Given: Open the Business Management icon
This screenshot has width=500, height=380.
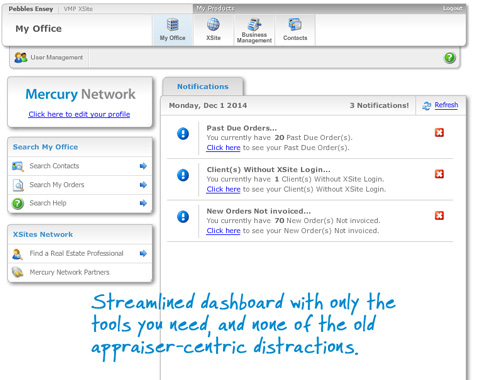Looking at the screenshot, I should 254,24.
